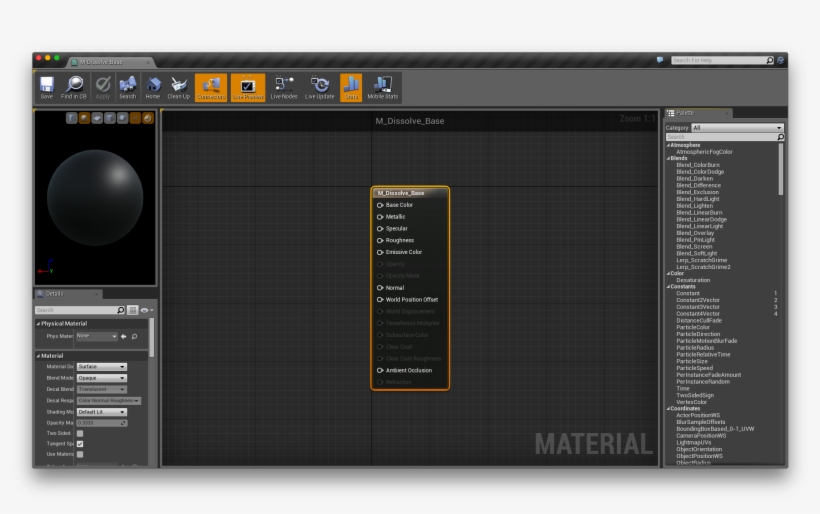Toggle the grid icon in preview viewport
Viewport: 820px width, 514px height.
(135, 118)
